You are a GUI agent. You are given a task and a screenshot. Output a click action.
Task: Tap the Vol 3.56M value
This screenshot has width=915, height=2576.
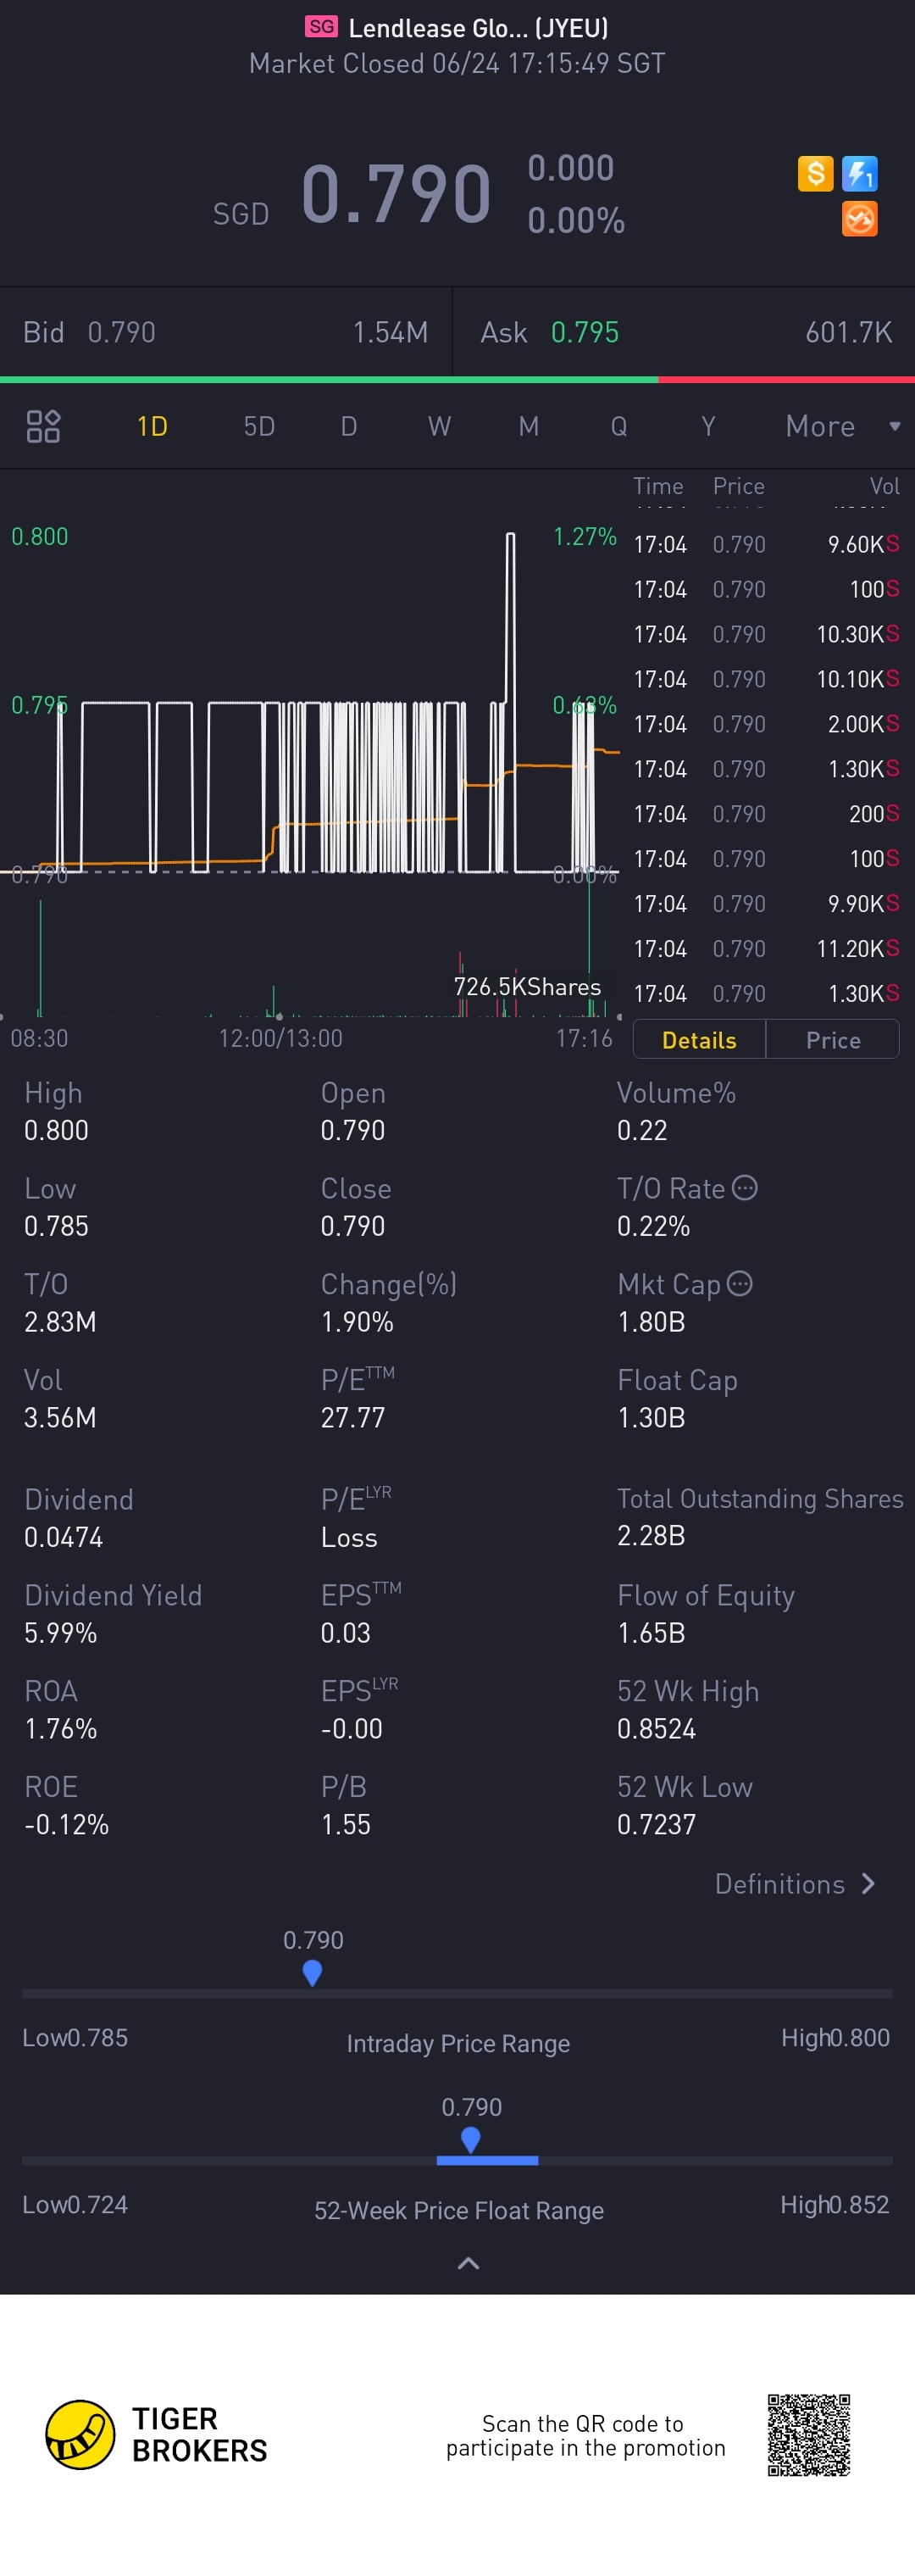(x=60, y=1418)
